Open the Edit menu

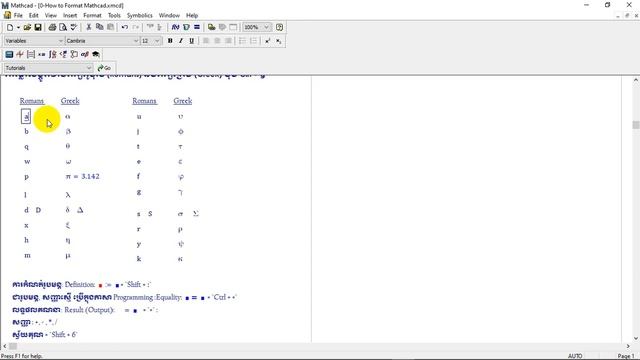click(33, 16)
